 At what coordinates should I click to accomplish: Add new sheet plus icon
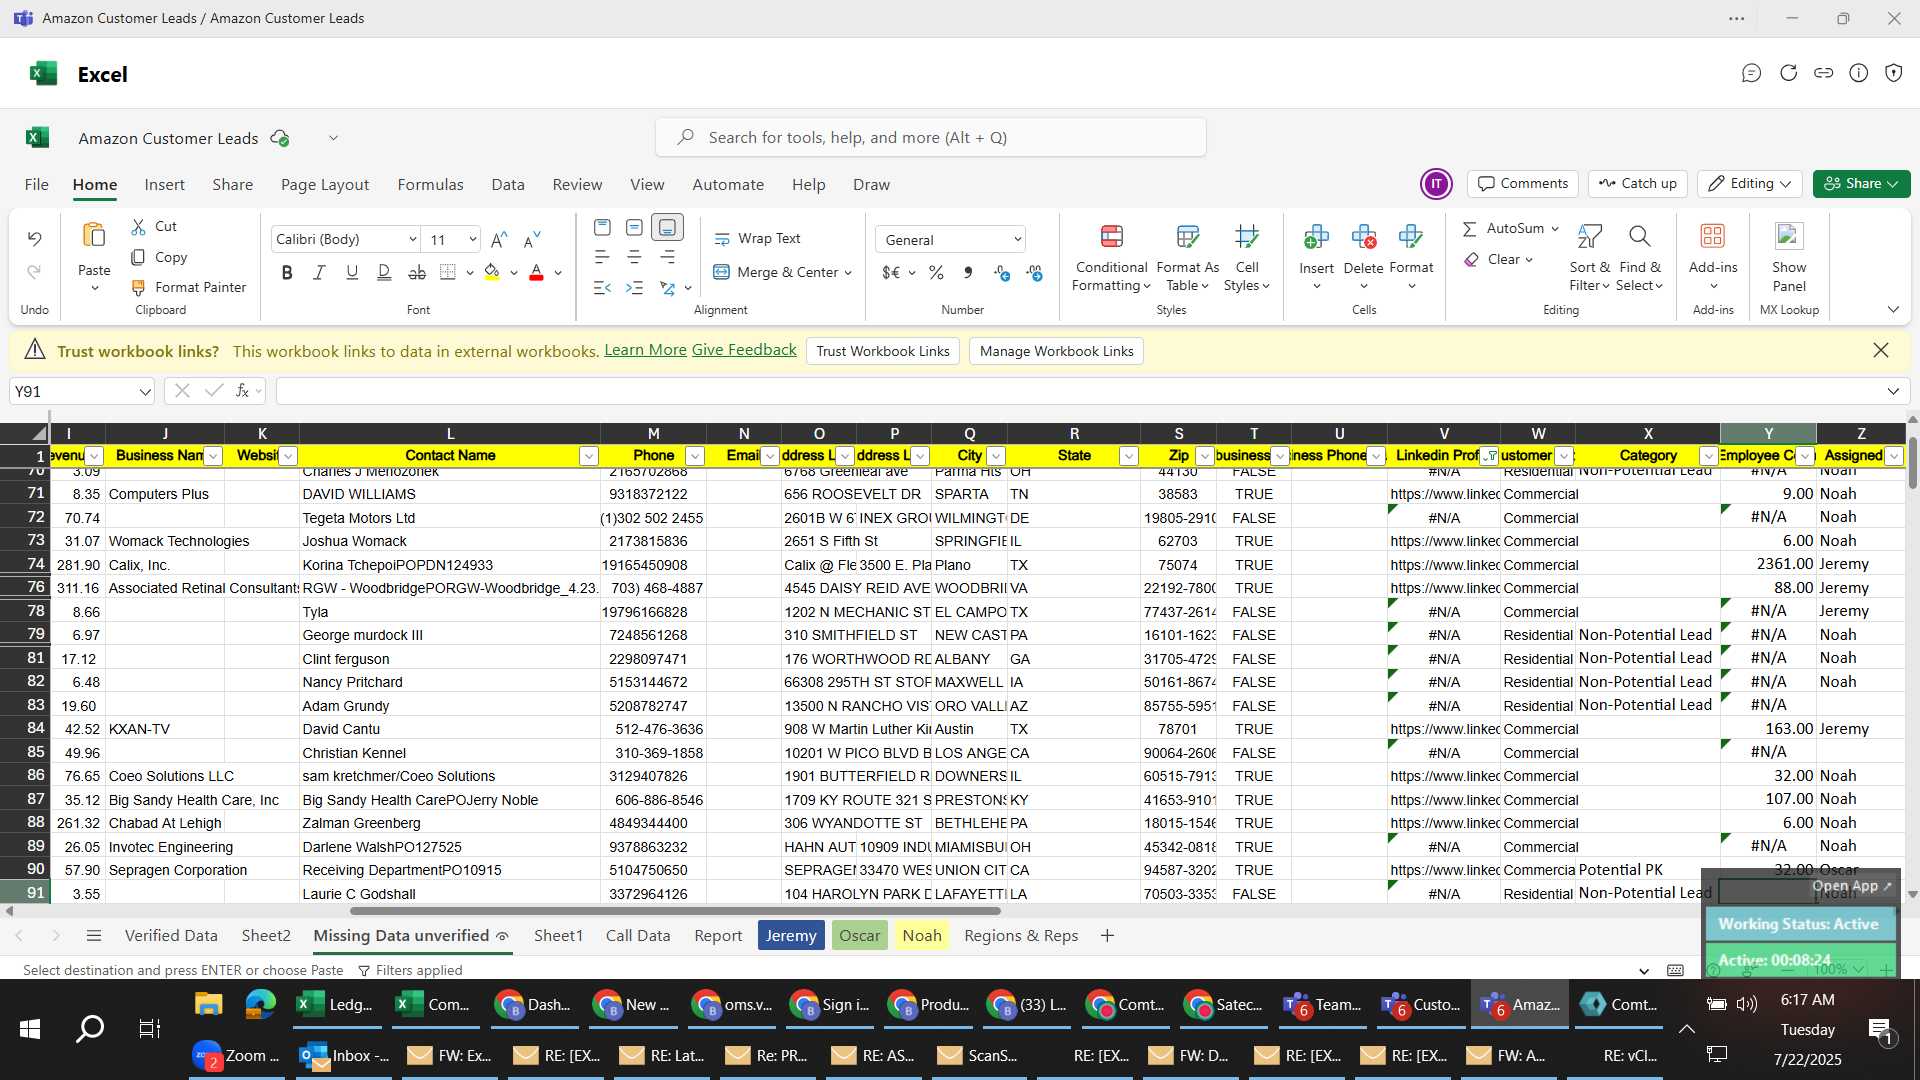pyautogui.click(x=1107, y=936)
